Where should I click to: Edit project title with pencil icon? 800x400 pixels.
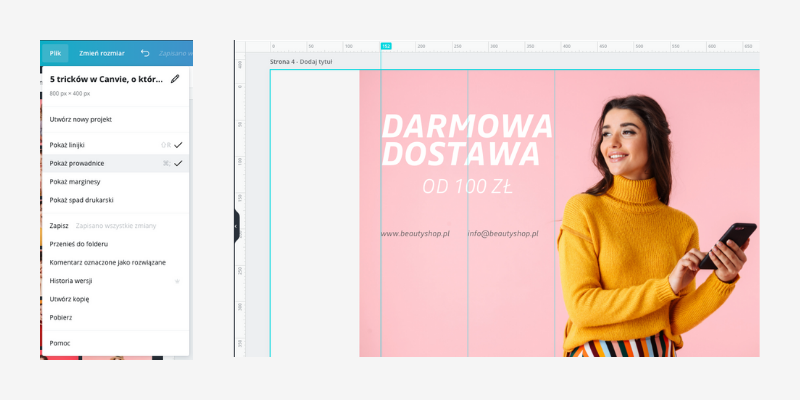click(x=175, y=79)
